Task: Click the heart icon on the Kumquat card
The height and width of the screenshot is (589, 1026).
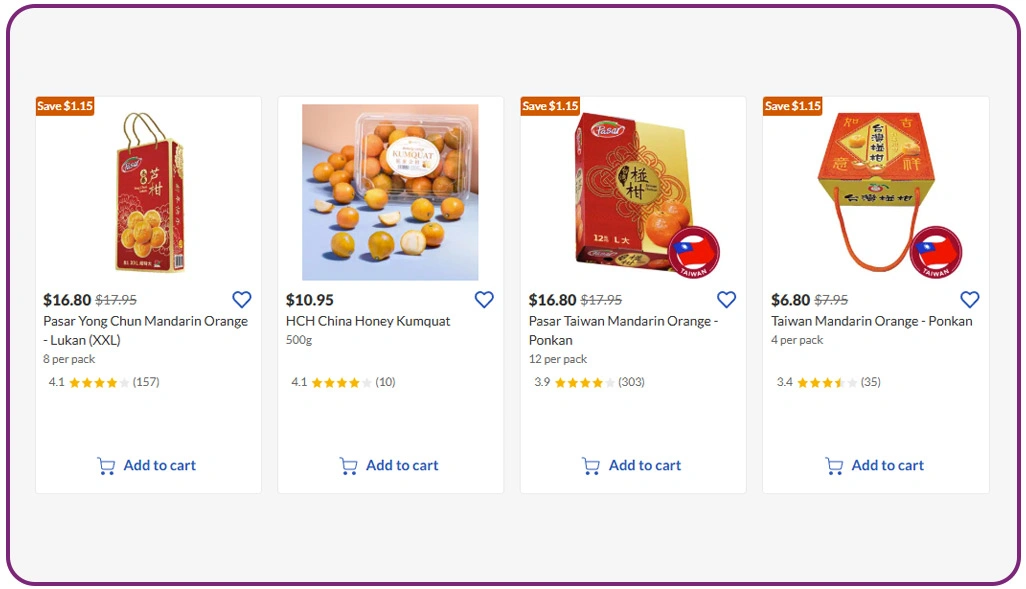Action: [484, 299]
